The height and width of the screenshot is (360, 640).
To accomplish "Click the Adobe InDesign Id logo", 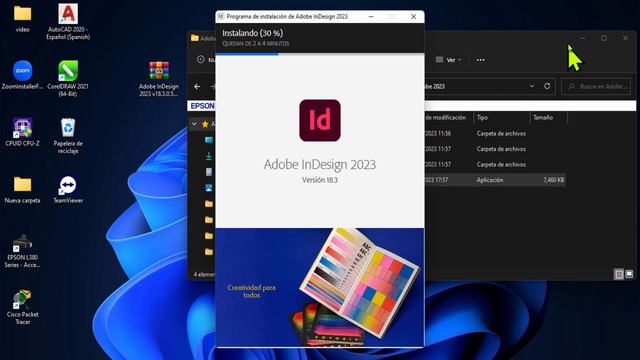I will (x=320, y=120).
